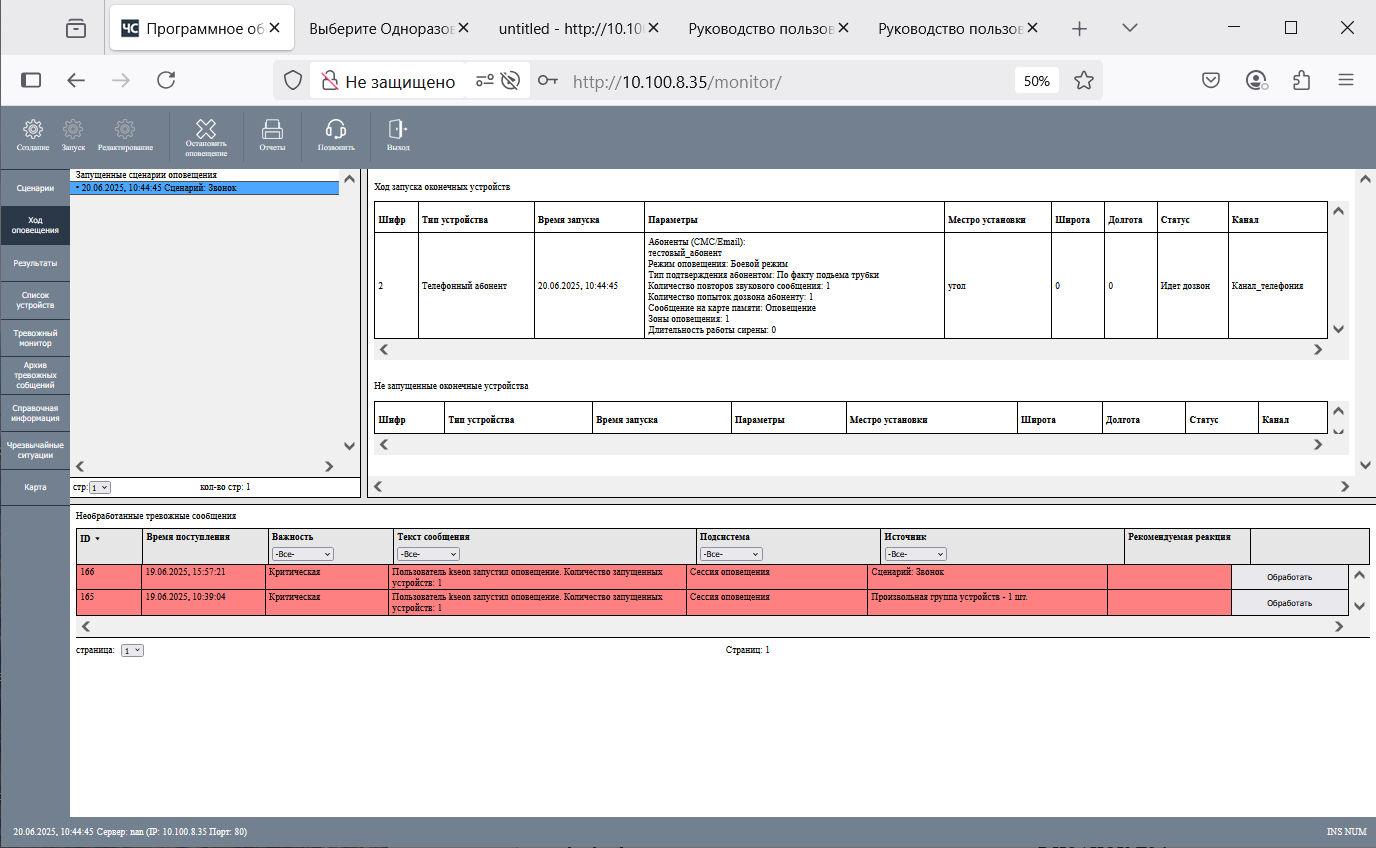This screenshot has height=848, width=1376.
Task: Open the Список устройств sidebar section
Action: 35,300
